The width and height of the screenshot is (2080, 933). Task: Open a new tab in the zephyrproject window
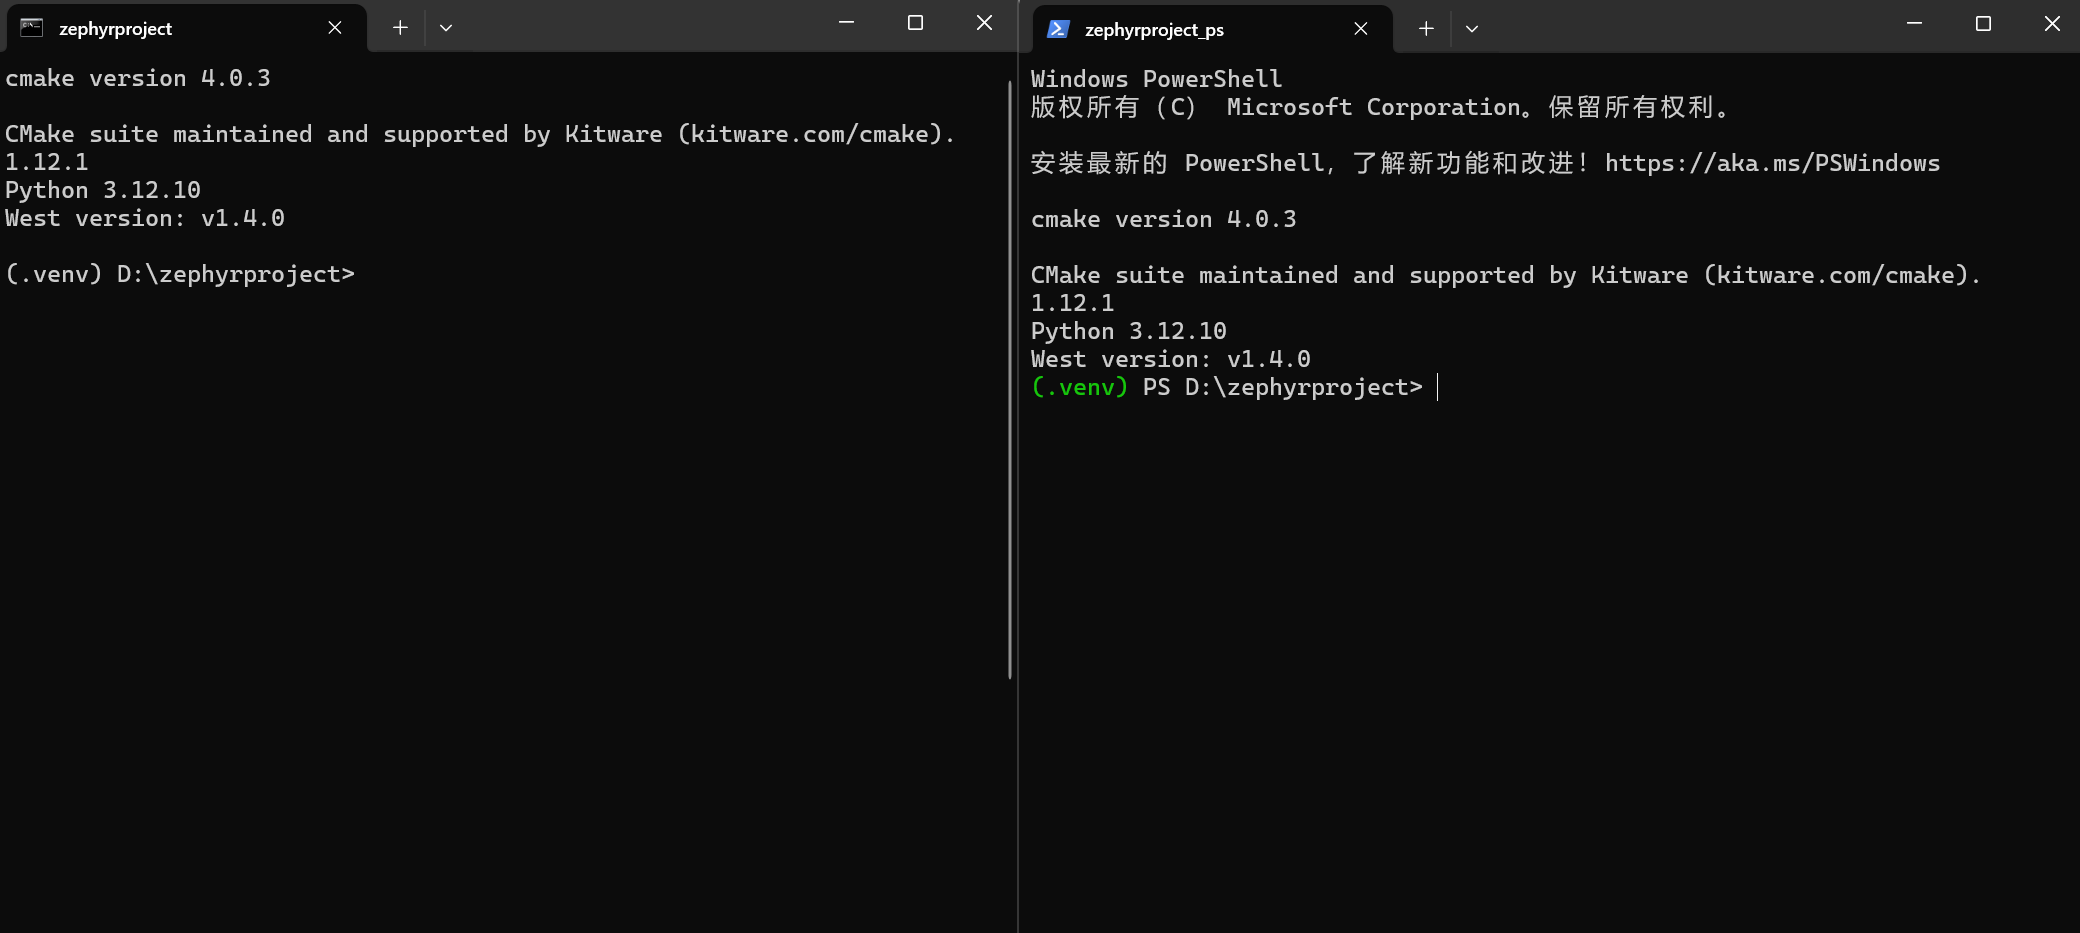coord(400,28)
